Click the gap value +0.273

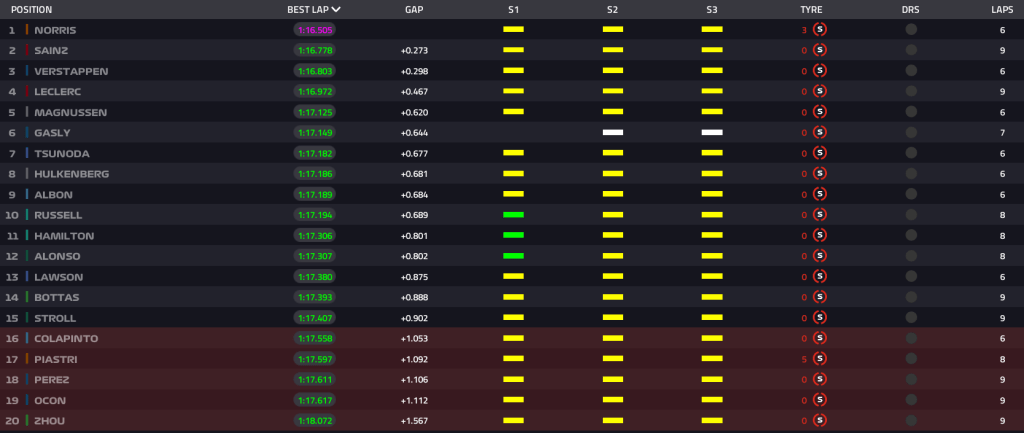(x=415, y=50)
